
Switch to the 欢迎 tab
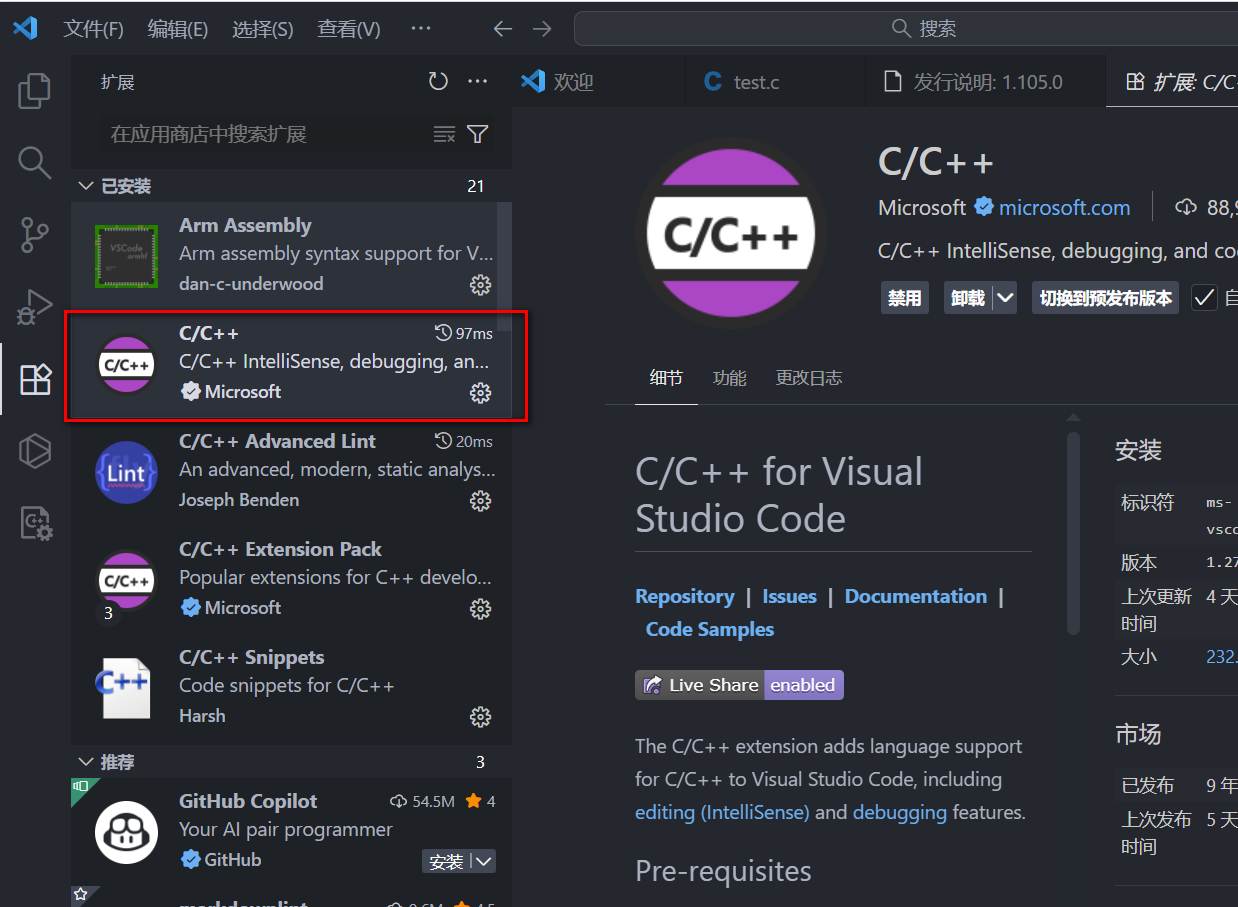599,82
